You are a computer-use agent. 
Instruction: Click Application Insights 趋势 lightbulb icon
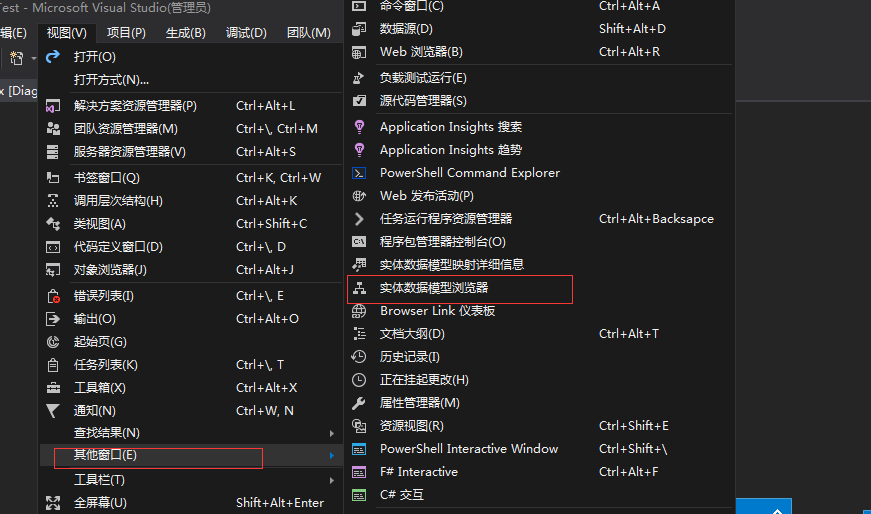coord(359,150)
